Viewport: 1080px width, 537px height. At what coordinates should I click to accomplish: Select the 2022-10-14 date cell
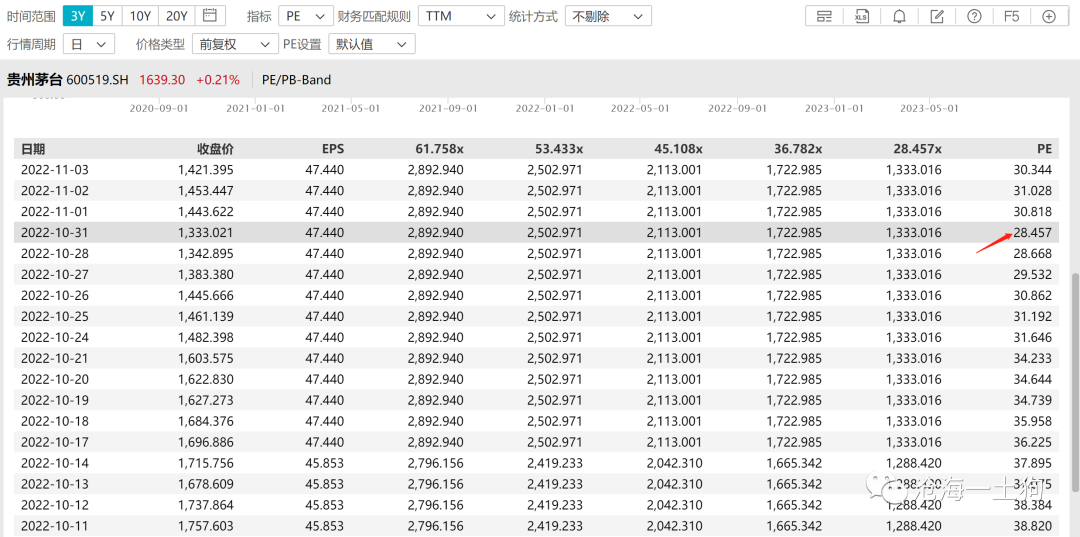coord(55,463)
